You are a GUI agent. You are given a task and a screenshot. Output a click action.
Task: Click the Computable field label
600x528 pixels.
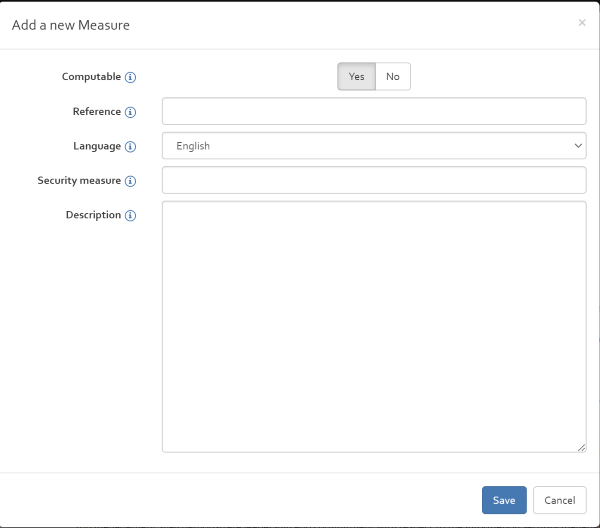click(91, 77)
